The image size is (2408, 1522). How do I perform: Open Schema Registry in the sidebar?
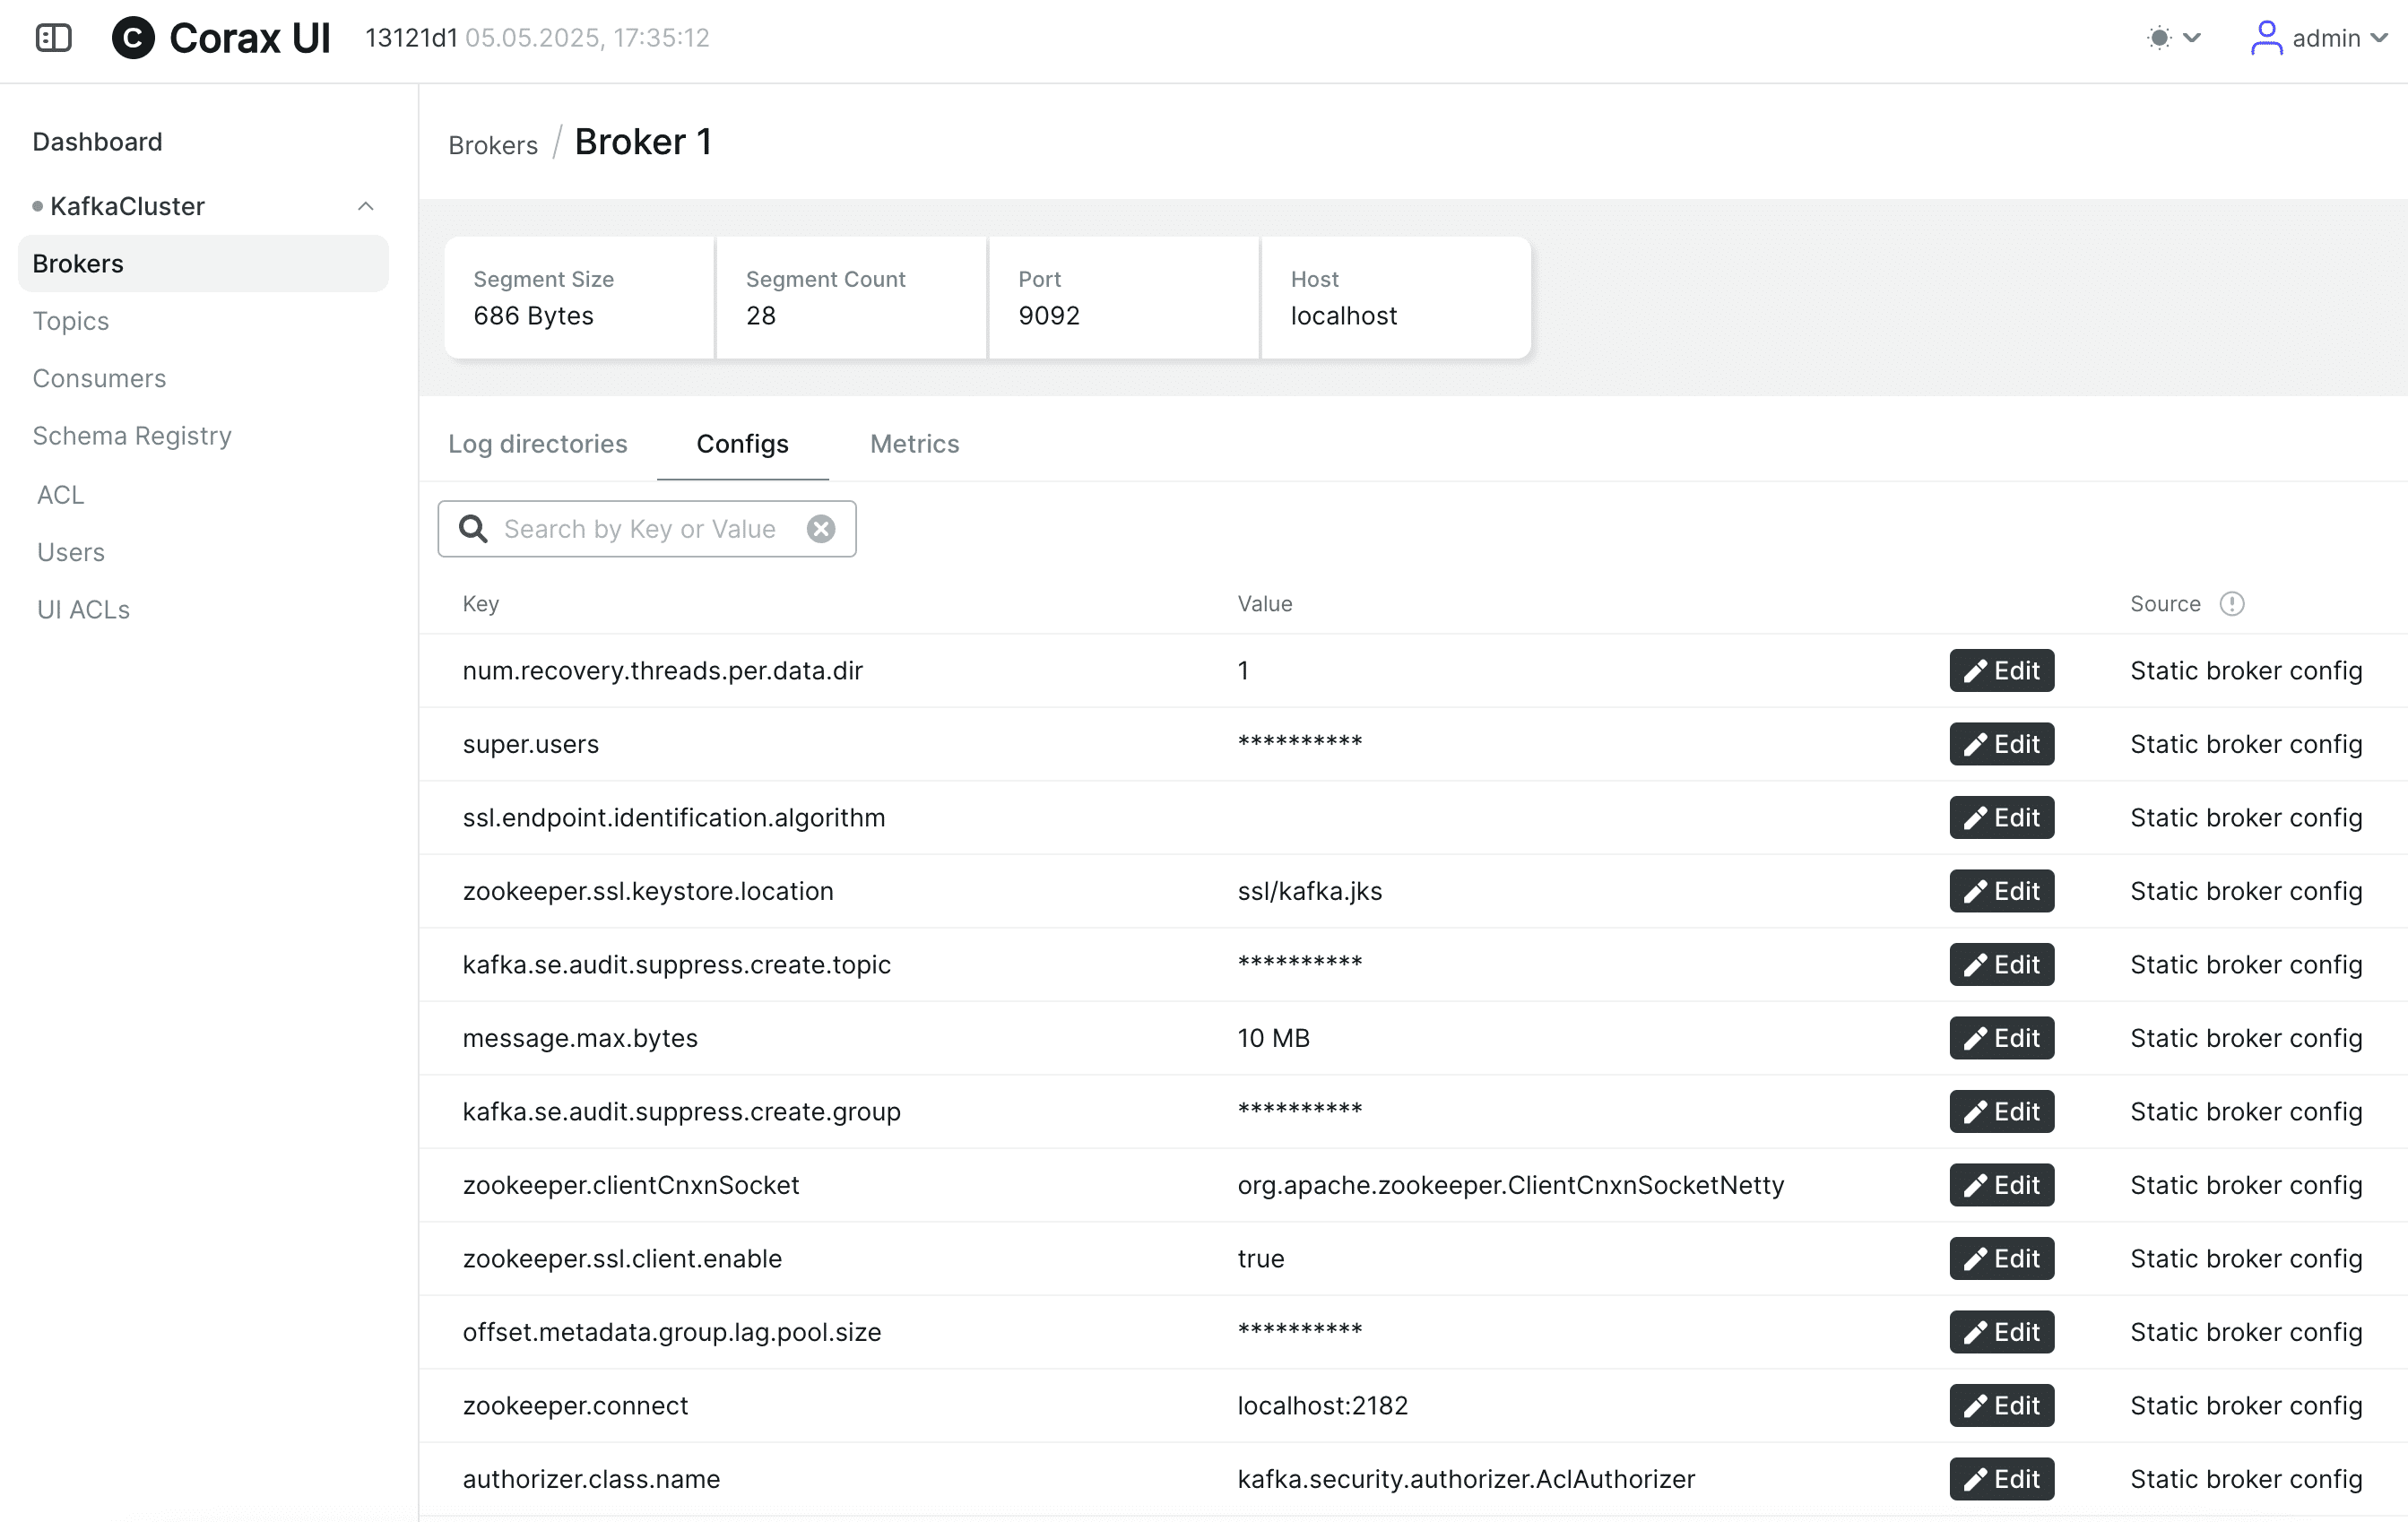pos(132,436)
